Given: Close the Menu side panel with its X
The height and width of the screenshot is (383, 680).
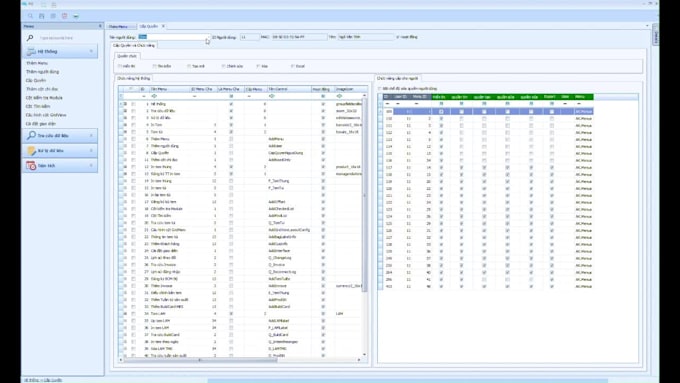Looking at the screenshot, I should pyautogui.click(x=100, y=26).
